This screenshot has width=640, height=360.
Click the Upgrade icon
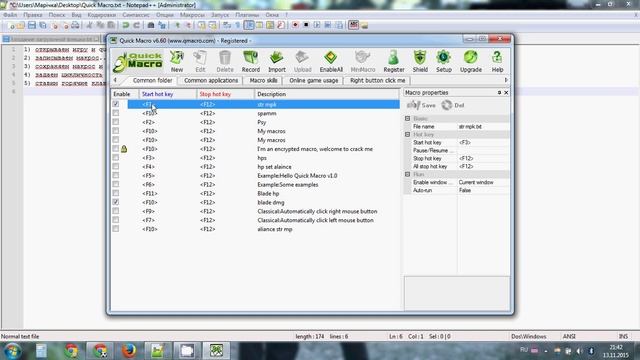(471, 62)
